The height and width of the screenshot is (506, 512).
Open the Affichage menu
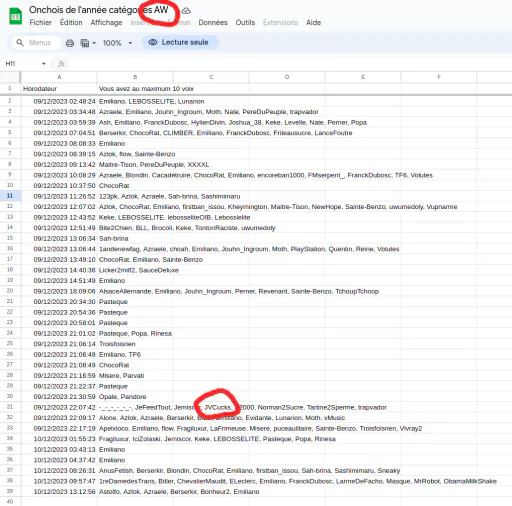106,23
